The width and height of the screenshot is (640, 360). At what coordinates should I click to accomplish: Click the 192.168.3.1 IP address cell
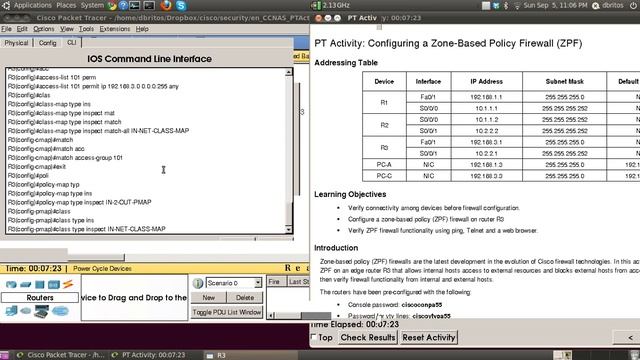pyautogui.click(x=486, y=142)
